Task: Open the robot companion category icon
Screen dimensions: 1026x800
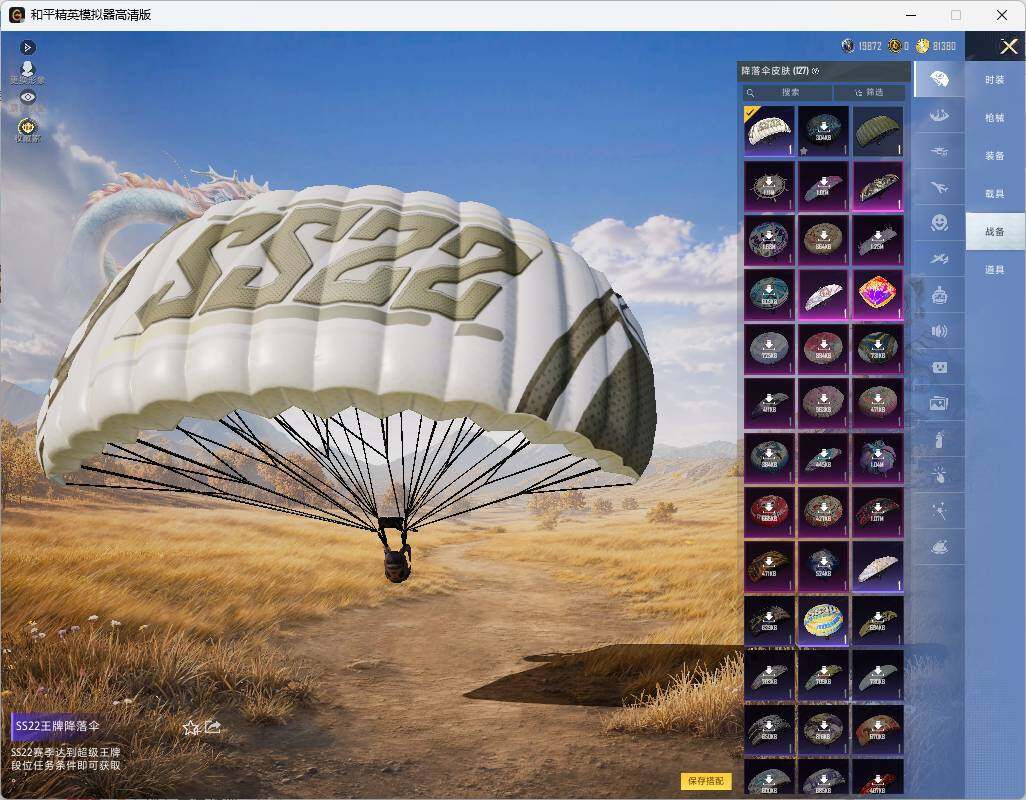Action: (940, 295)
